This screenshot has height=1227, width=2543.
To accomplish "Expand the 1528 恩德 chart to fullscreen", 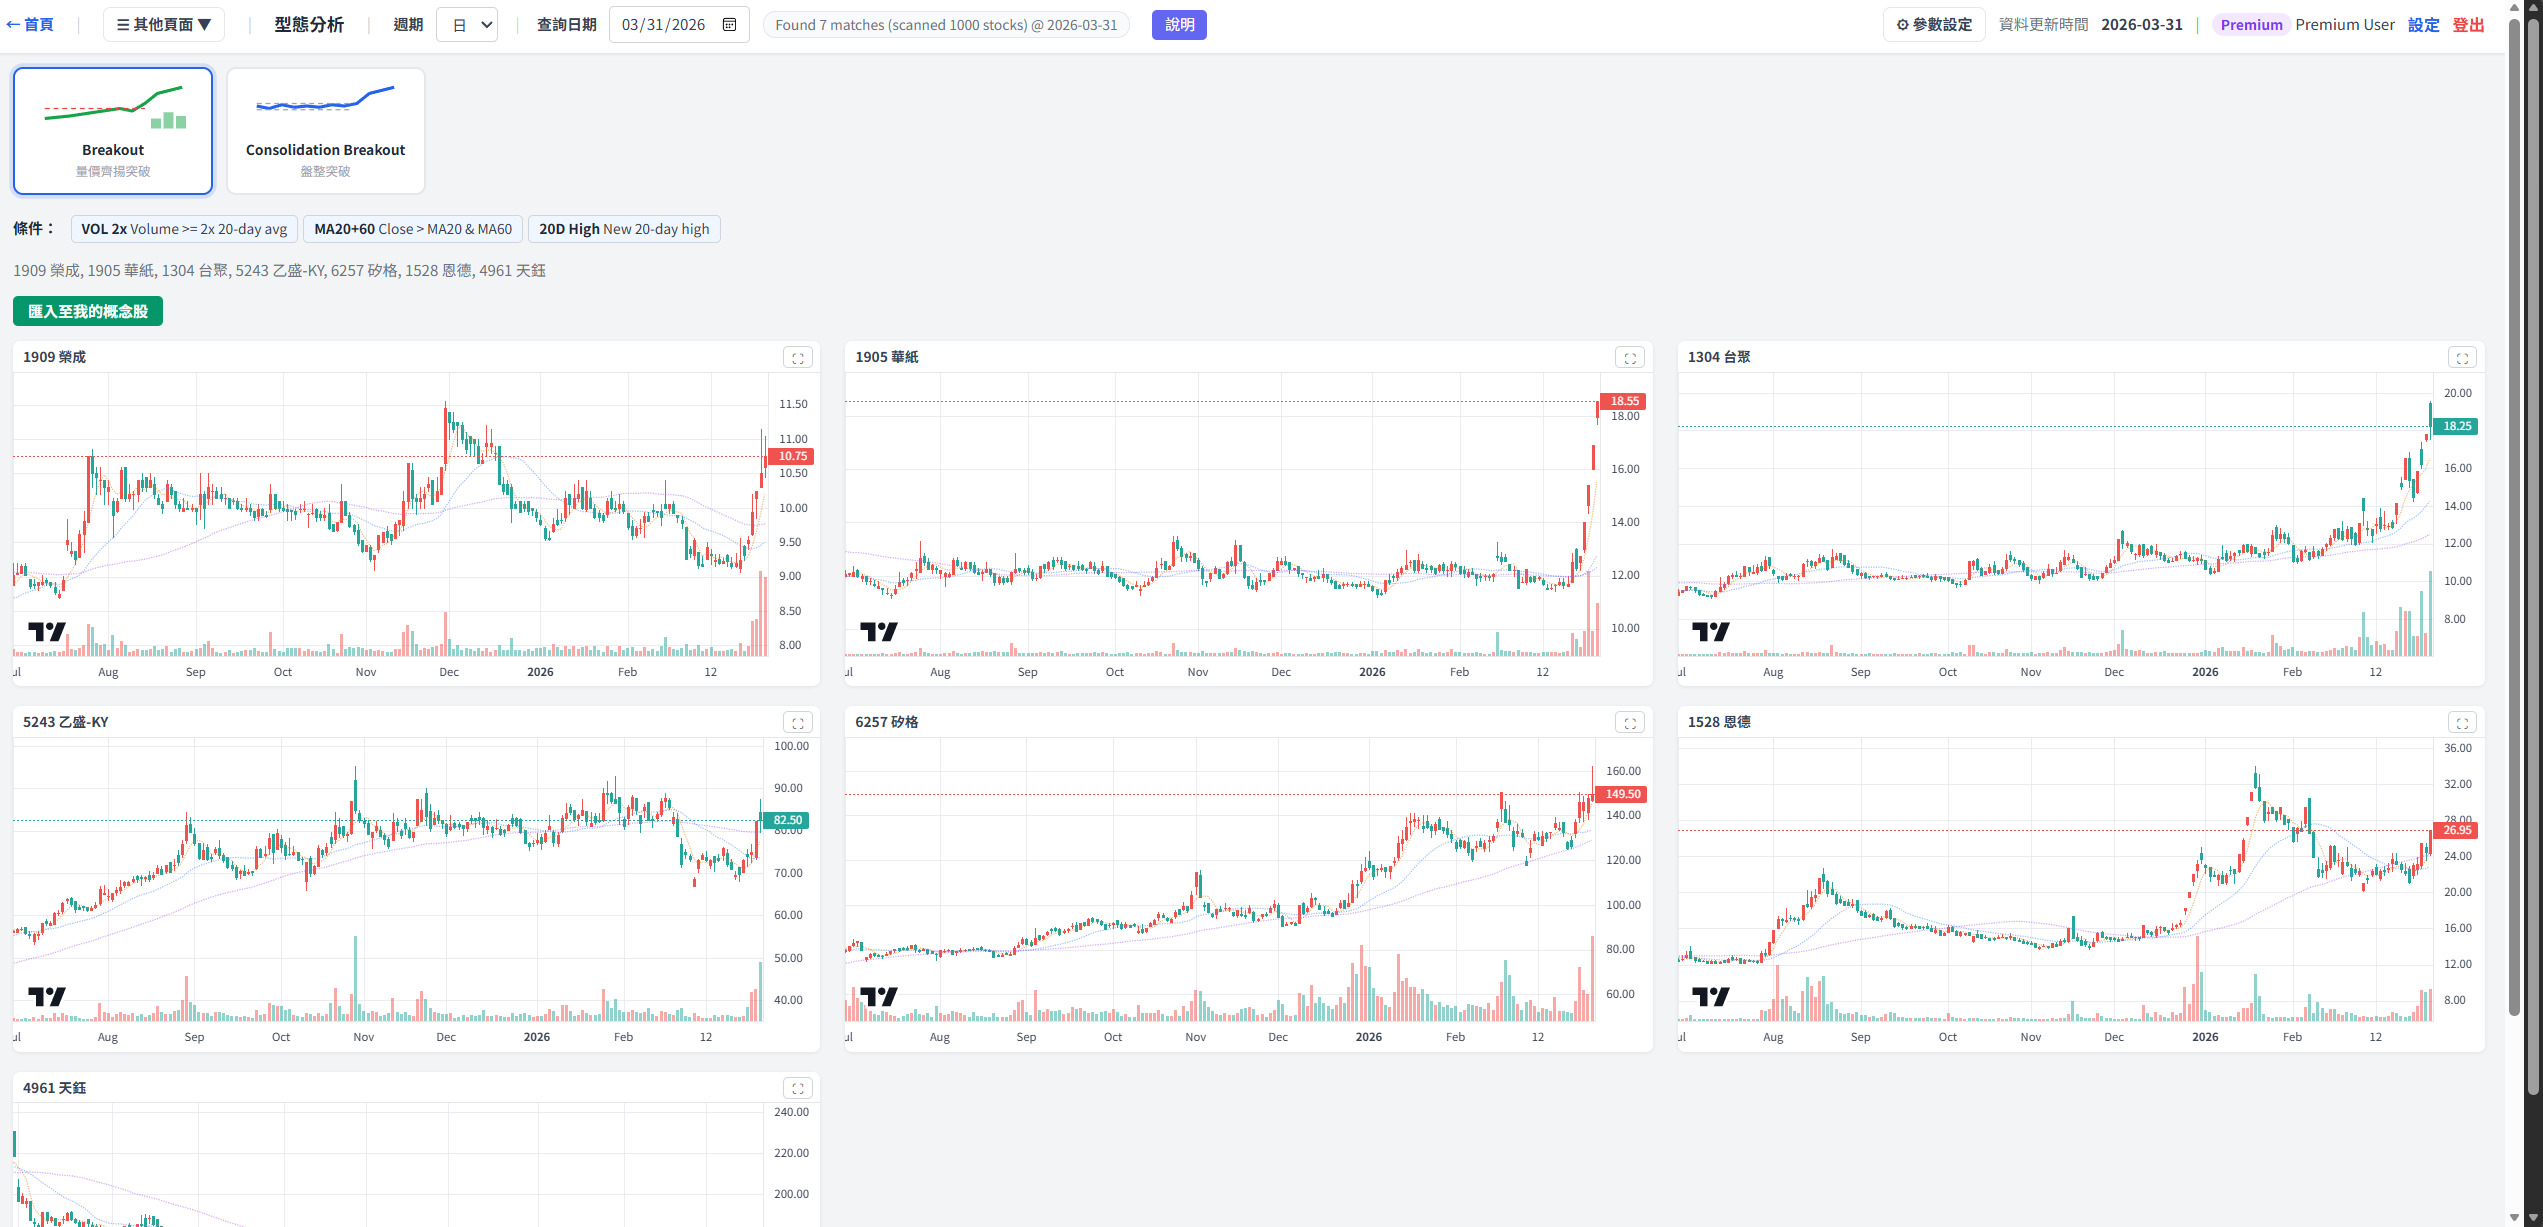I will pyautogui.click(x=2462, y=723).
